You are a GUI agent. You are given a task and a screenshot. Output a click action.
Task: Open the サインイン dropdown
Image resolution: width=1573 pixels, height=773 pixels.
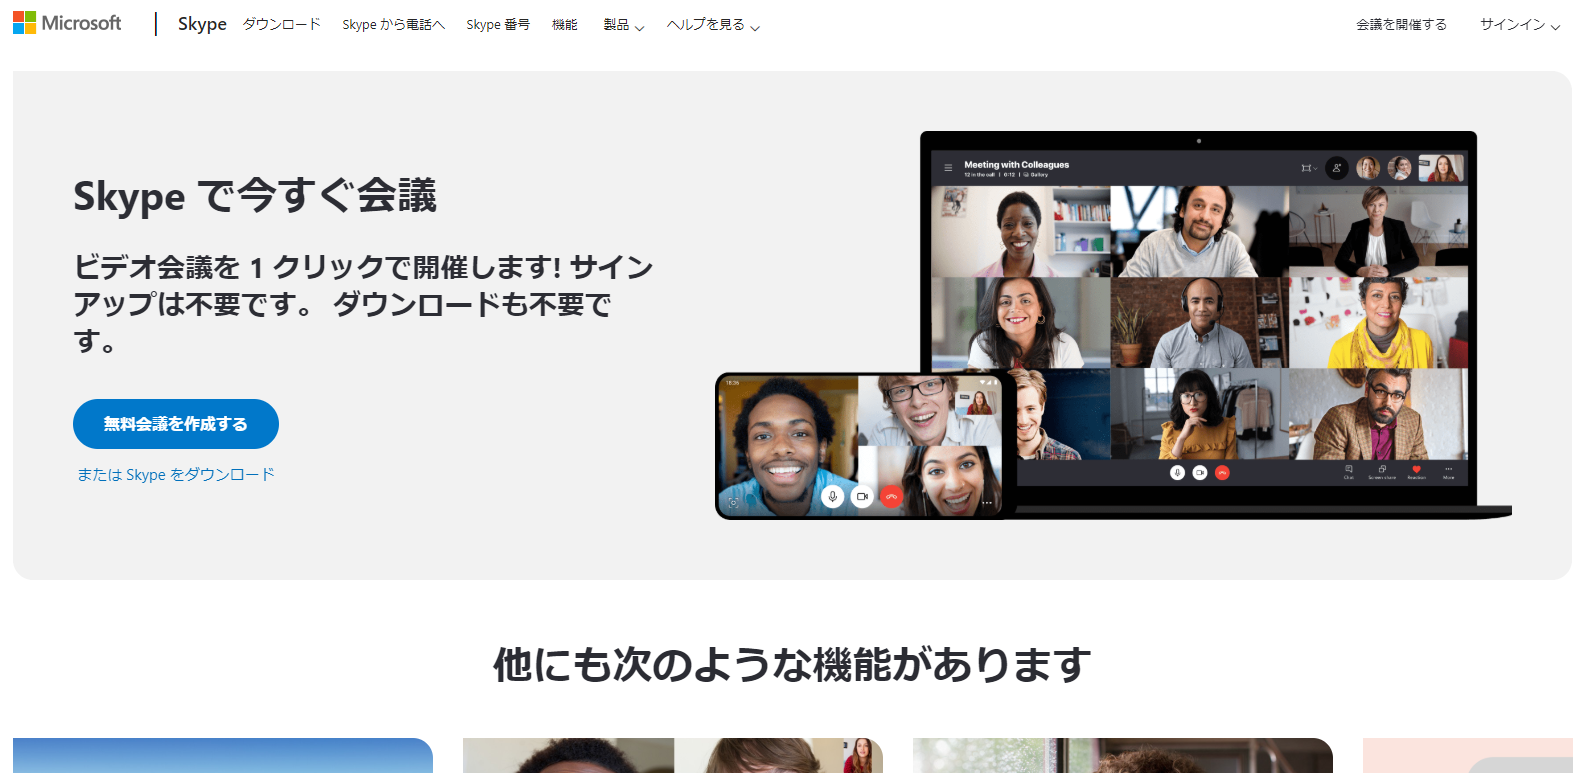coord(1519,25)
